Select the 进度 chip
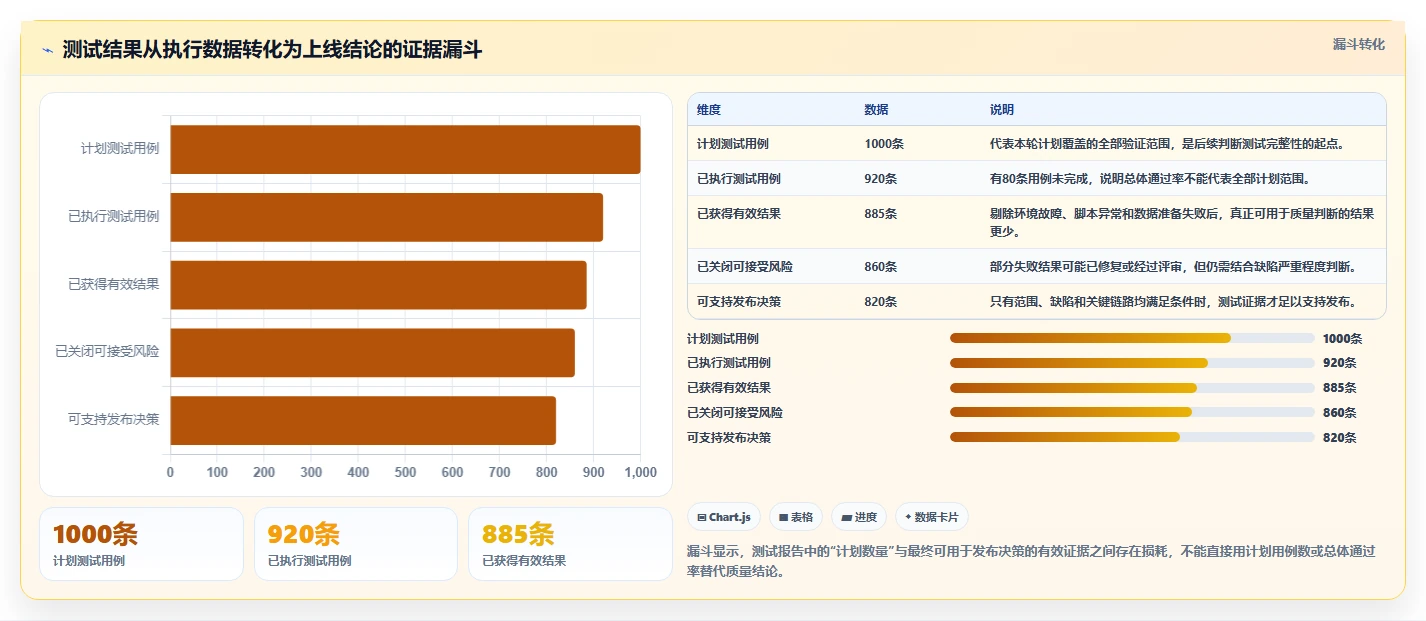 [x=859, y=517]
